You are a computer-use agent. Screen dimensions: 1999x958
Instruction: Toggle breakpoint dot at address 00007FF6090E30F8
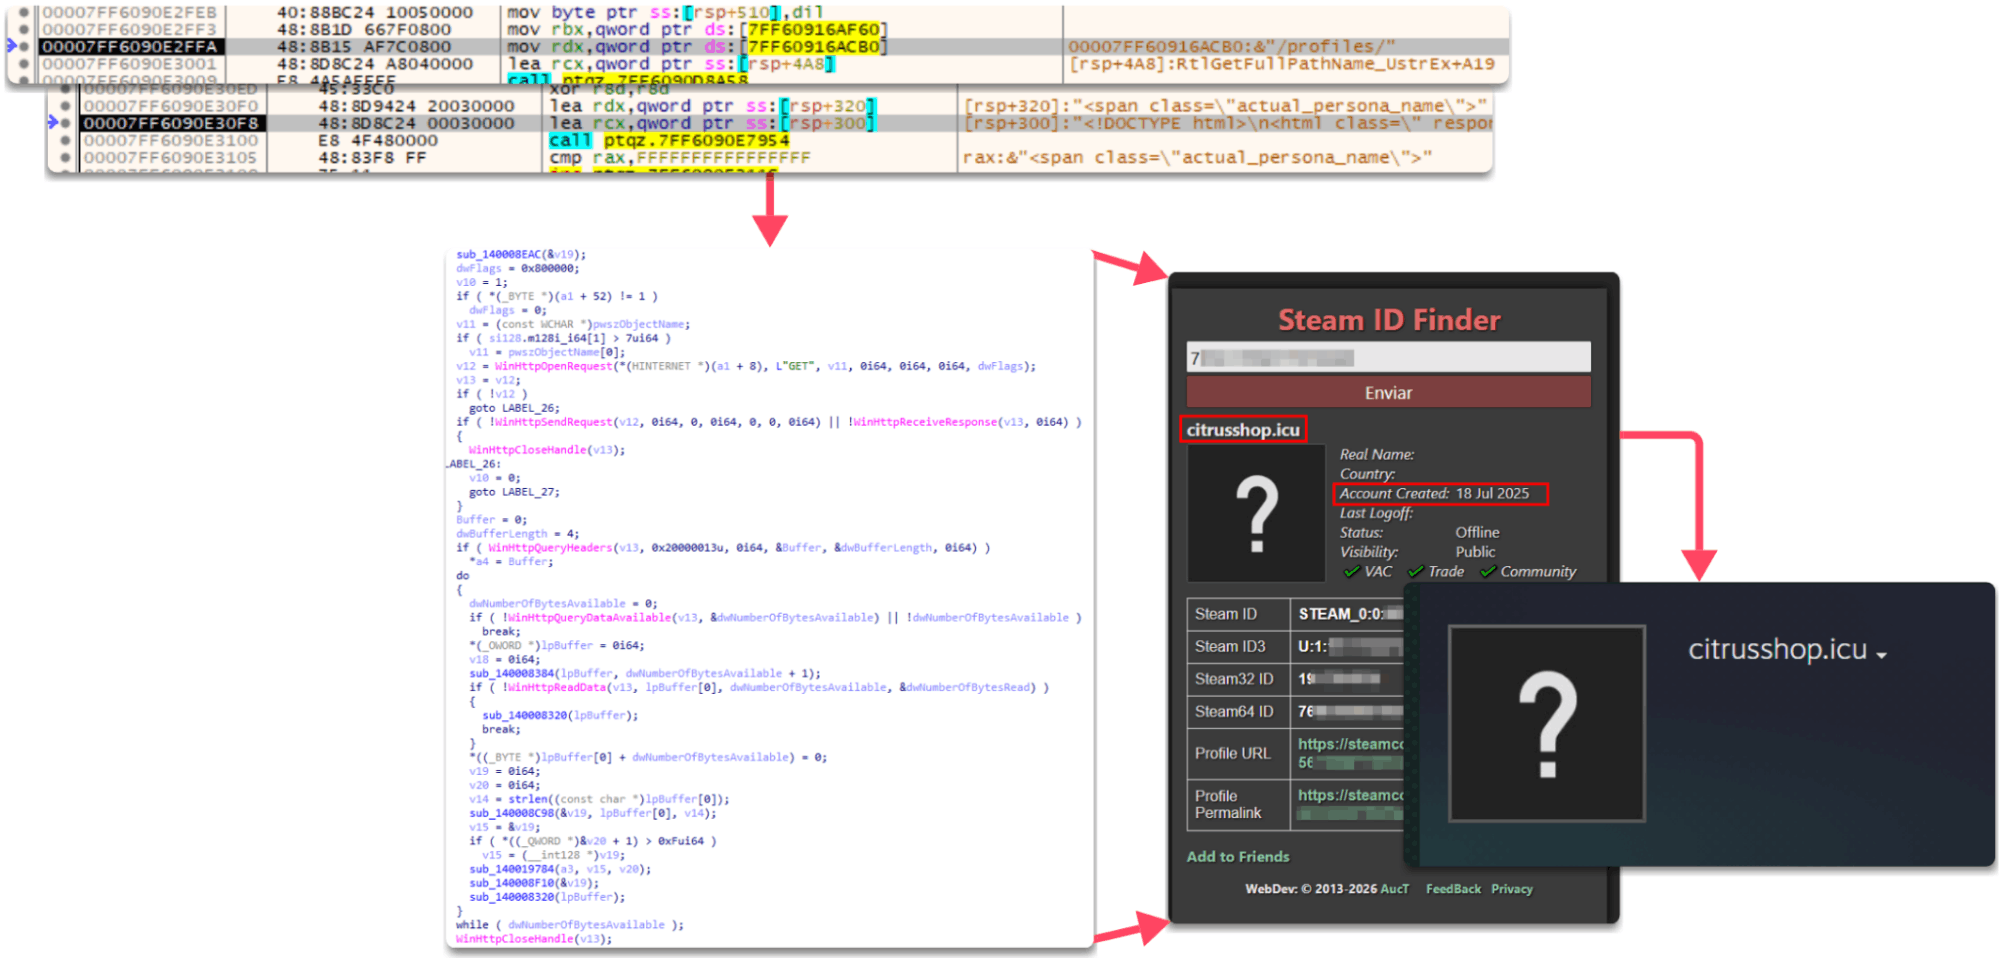tap(65, 123)
